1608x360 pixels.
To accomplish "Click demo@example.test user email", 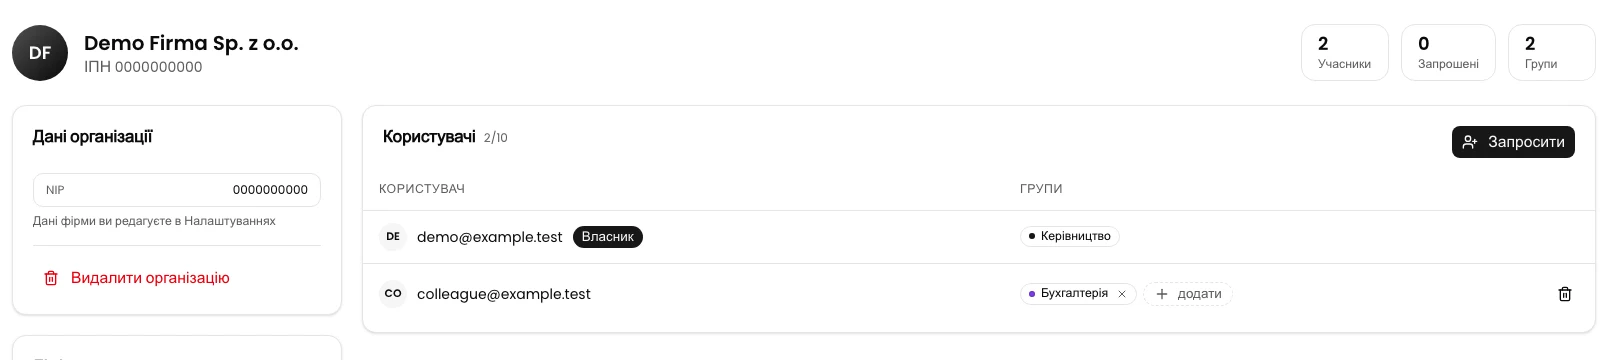I will (490, 237).
